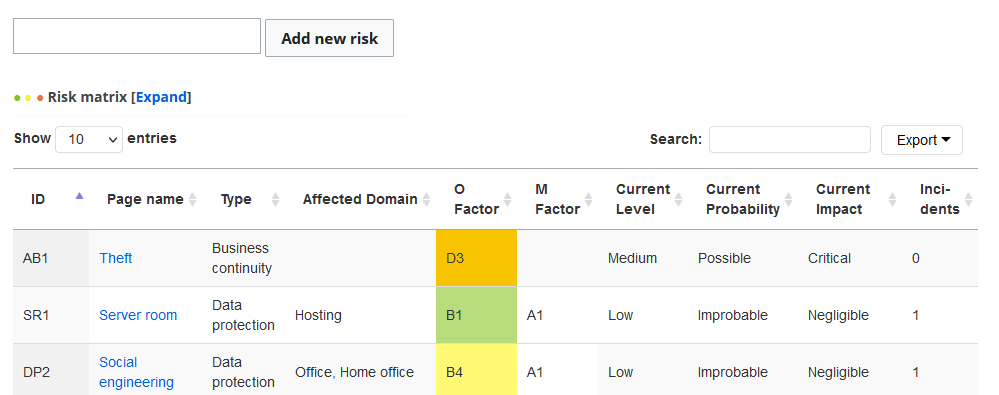Sort by M Factor column icon
This screenshot has height=395, width=999.
589,199
